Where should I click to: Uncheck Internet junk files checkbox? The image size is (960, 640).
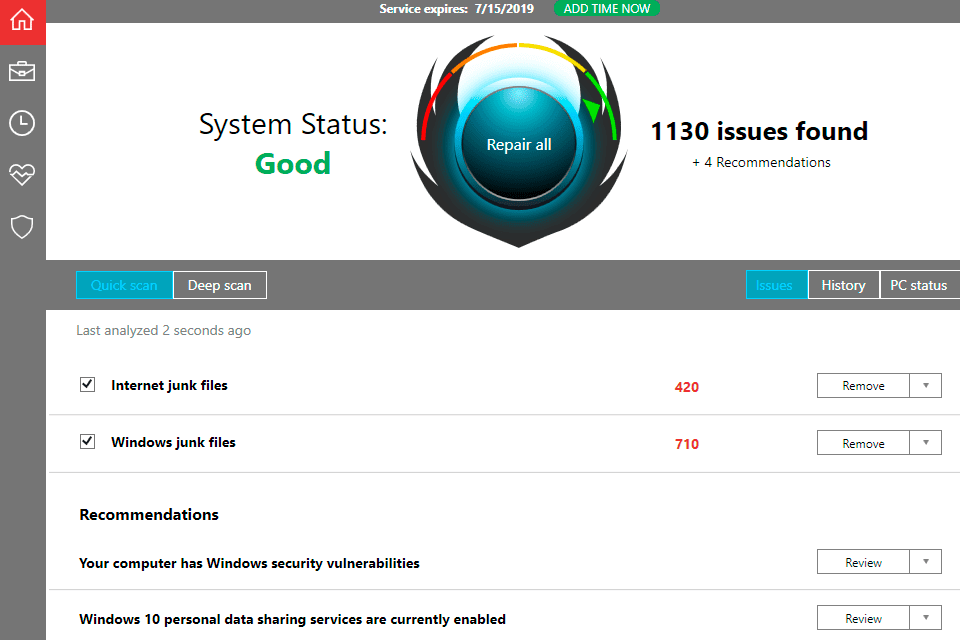pos(88,385)
